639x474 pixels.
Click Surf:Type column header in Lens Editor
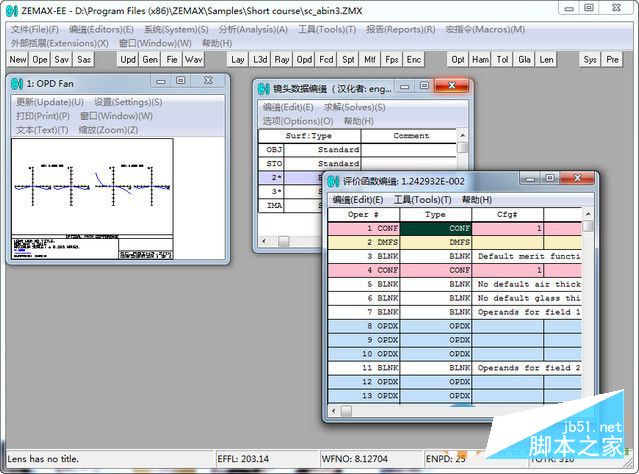(x=308, y=136)
